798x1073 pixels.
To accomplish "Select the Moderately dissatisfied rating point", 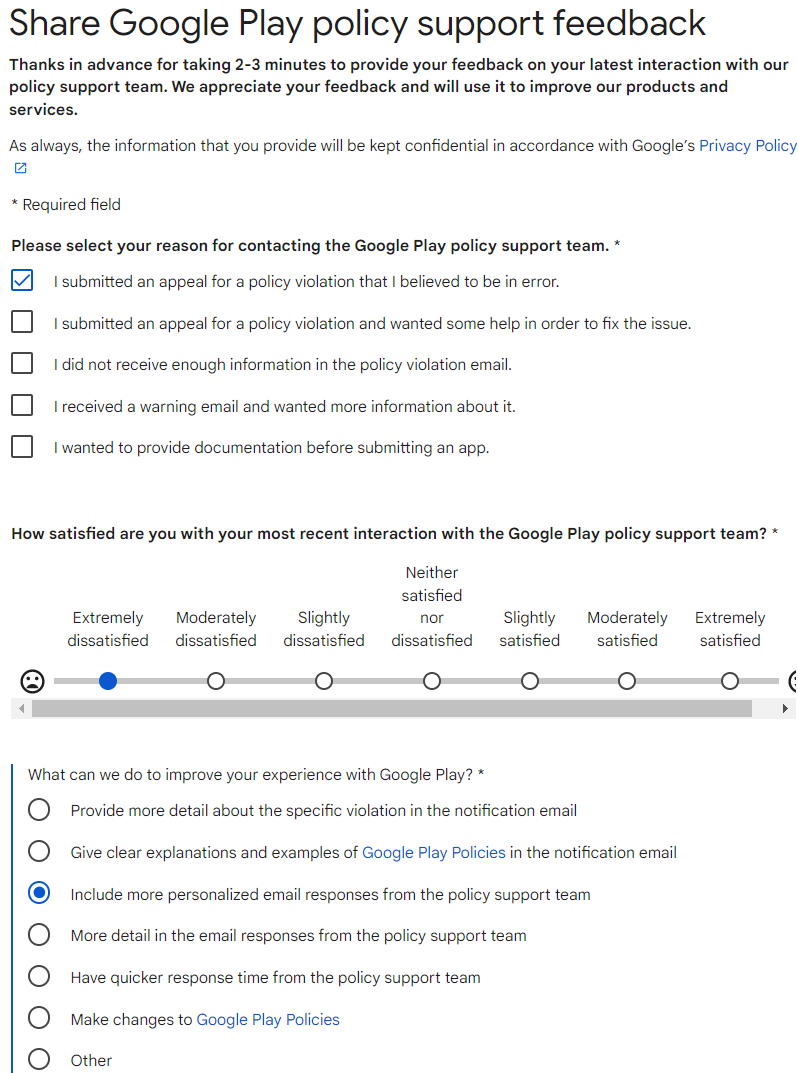I will (x=216, y=681).
